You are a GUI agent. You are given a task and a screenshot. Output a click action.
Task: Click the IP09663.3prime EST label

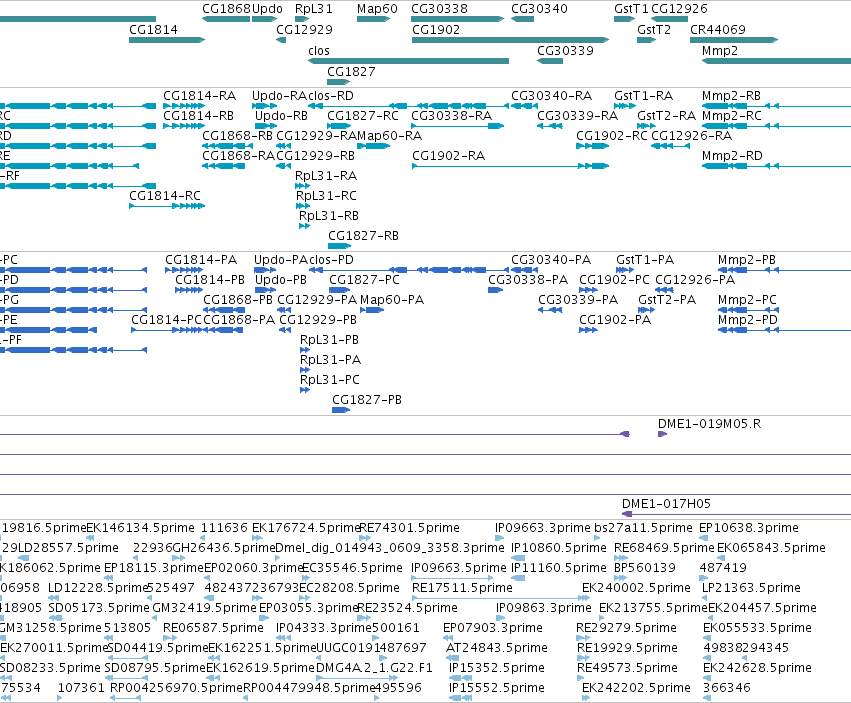543,528
